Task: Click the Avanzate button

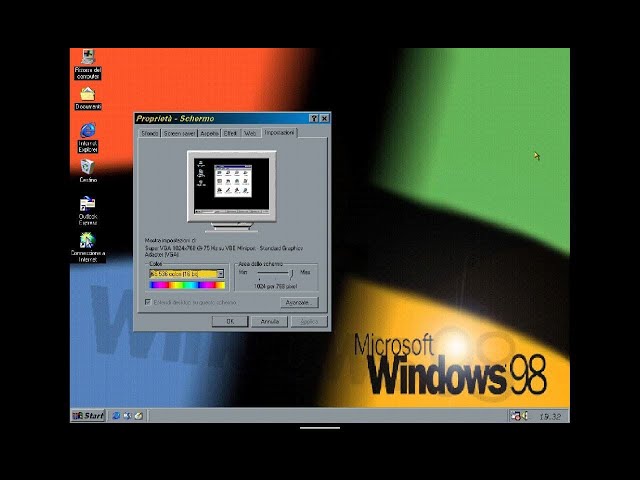Action: tap(299, 302)
